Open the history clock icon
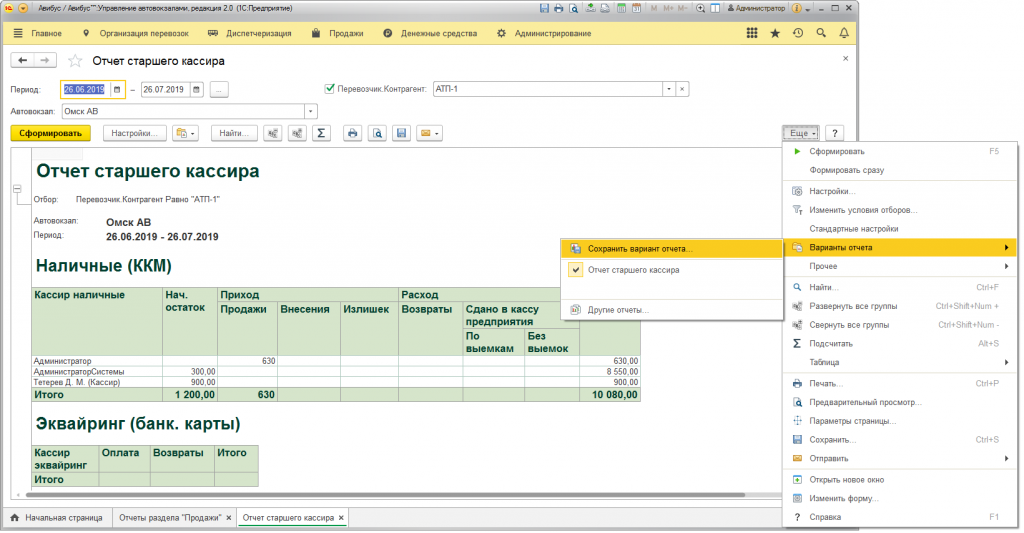The image size is (1024, 533). pyautogui.click(x=798, y=33)
